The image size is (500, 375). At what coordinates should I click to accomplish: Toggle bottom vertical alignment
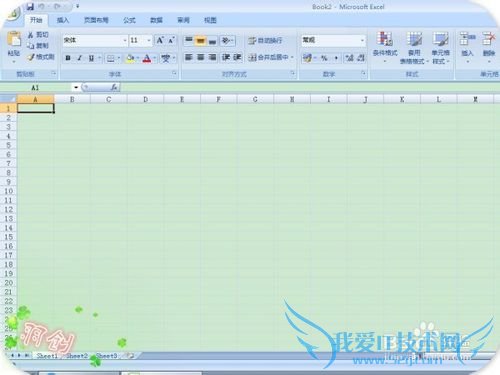click(x=212, y=40)
